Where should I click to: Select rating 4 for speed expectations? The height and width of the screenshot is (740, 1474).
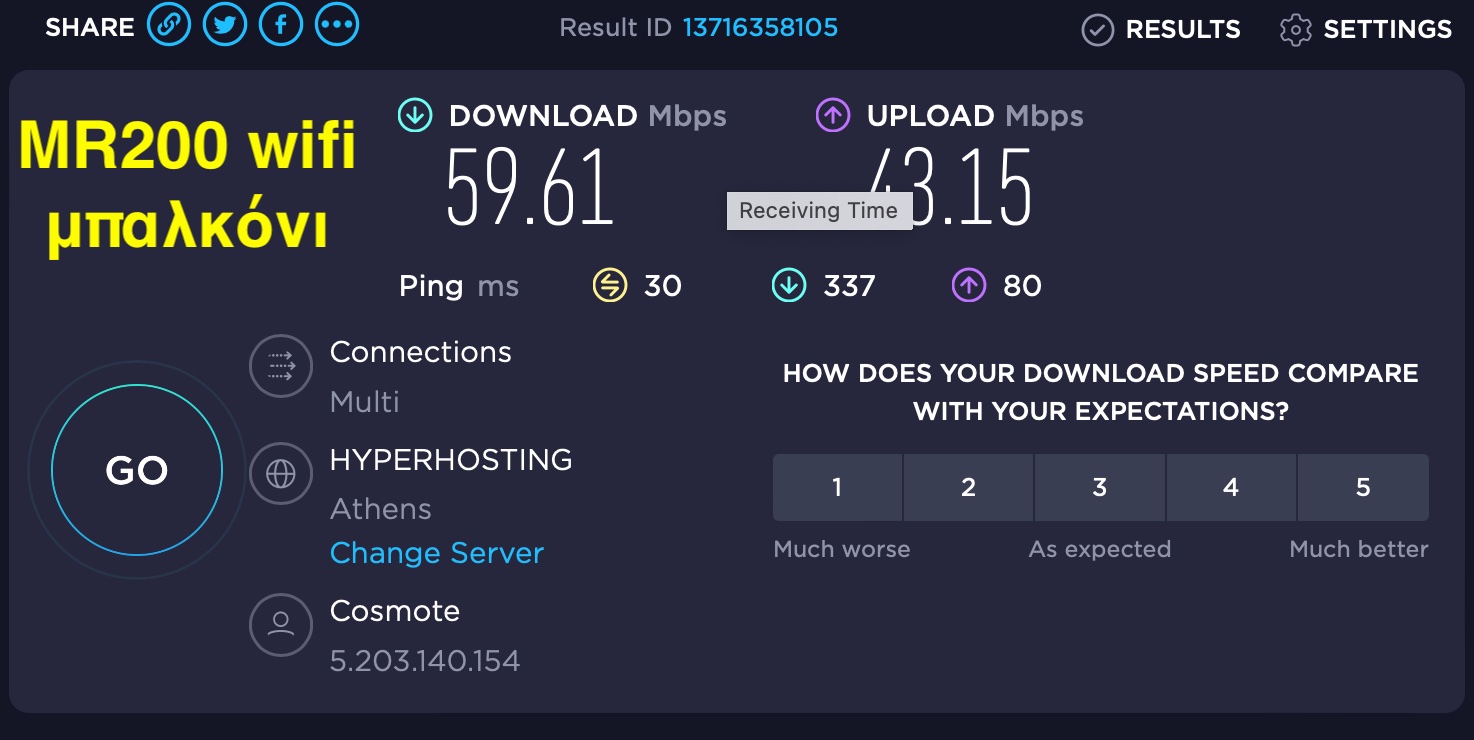coord(1231,487)
